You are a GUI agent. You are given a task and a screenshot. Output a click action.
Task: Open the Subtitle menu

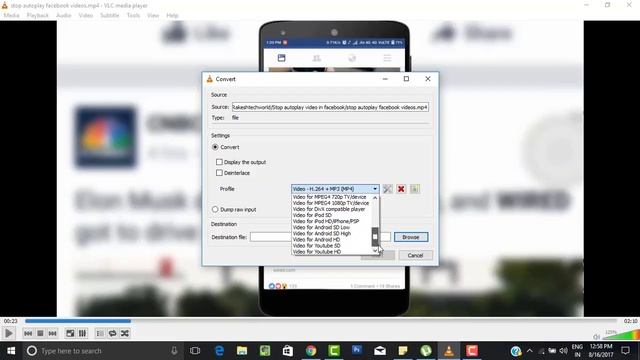(109, 15)
